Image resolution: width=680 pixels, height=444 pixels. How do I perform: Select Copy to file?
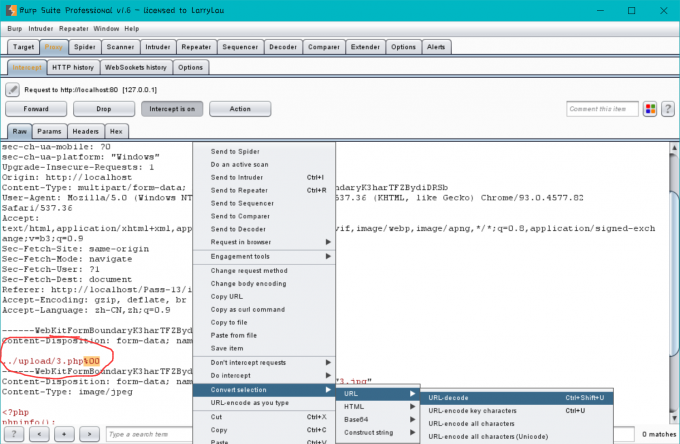(x=264, y=323)
